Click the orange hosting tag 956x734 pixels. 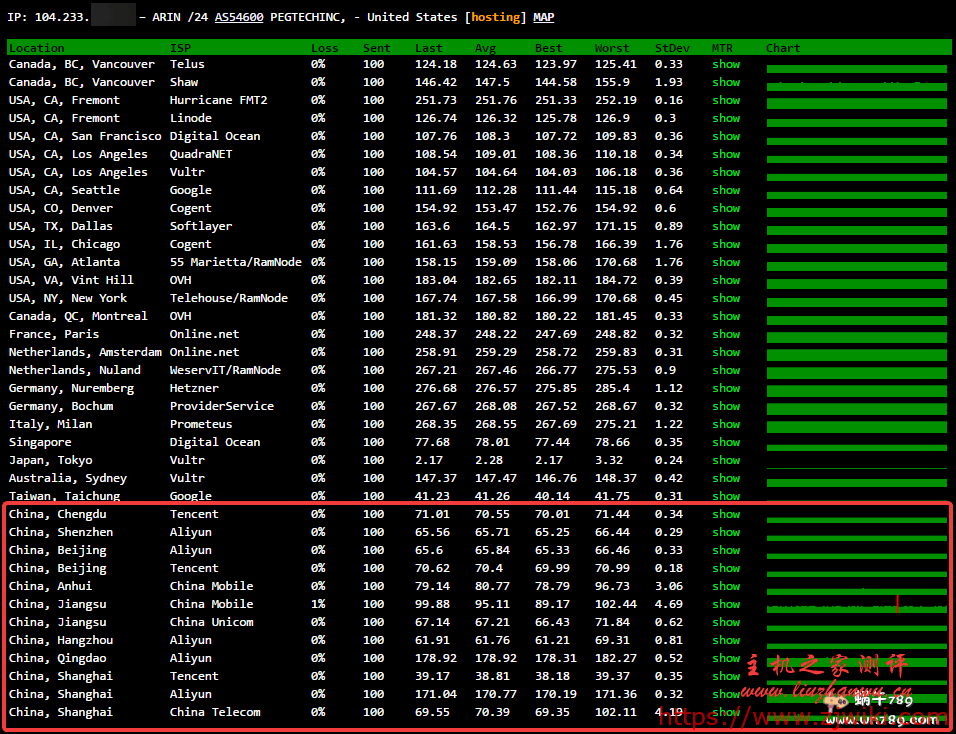point(495,17)
